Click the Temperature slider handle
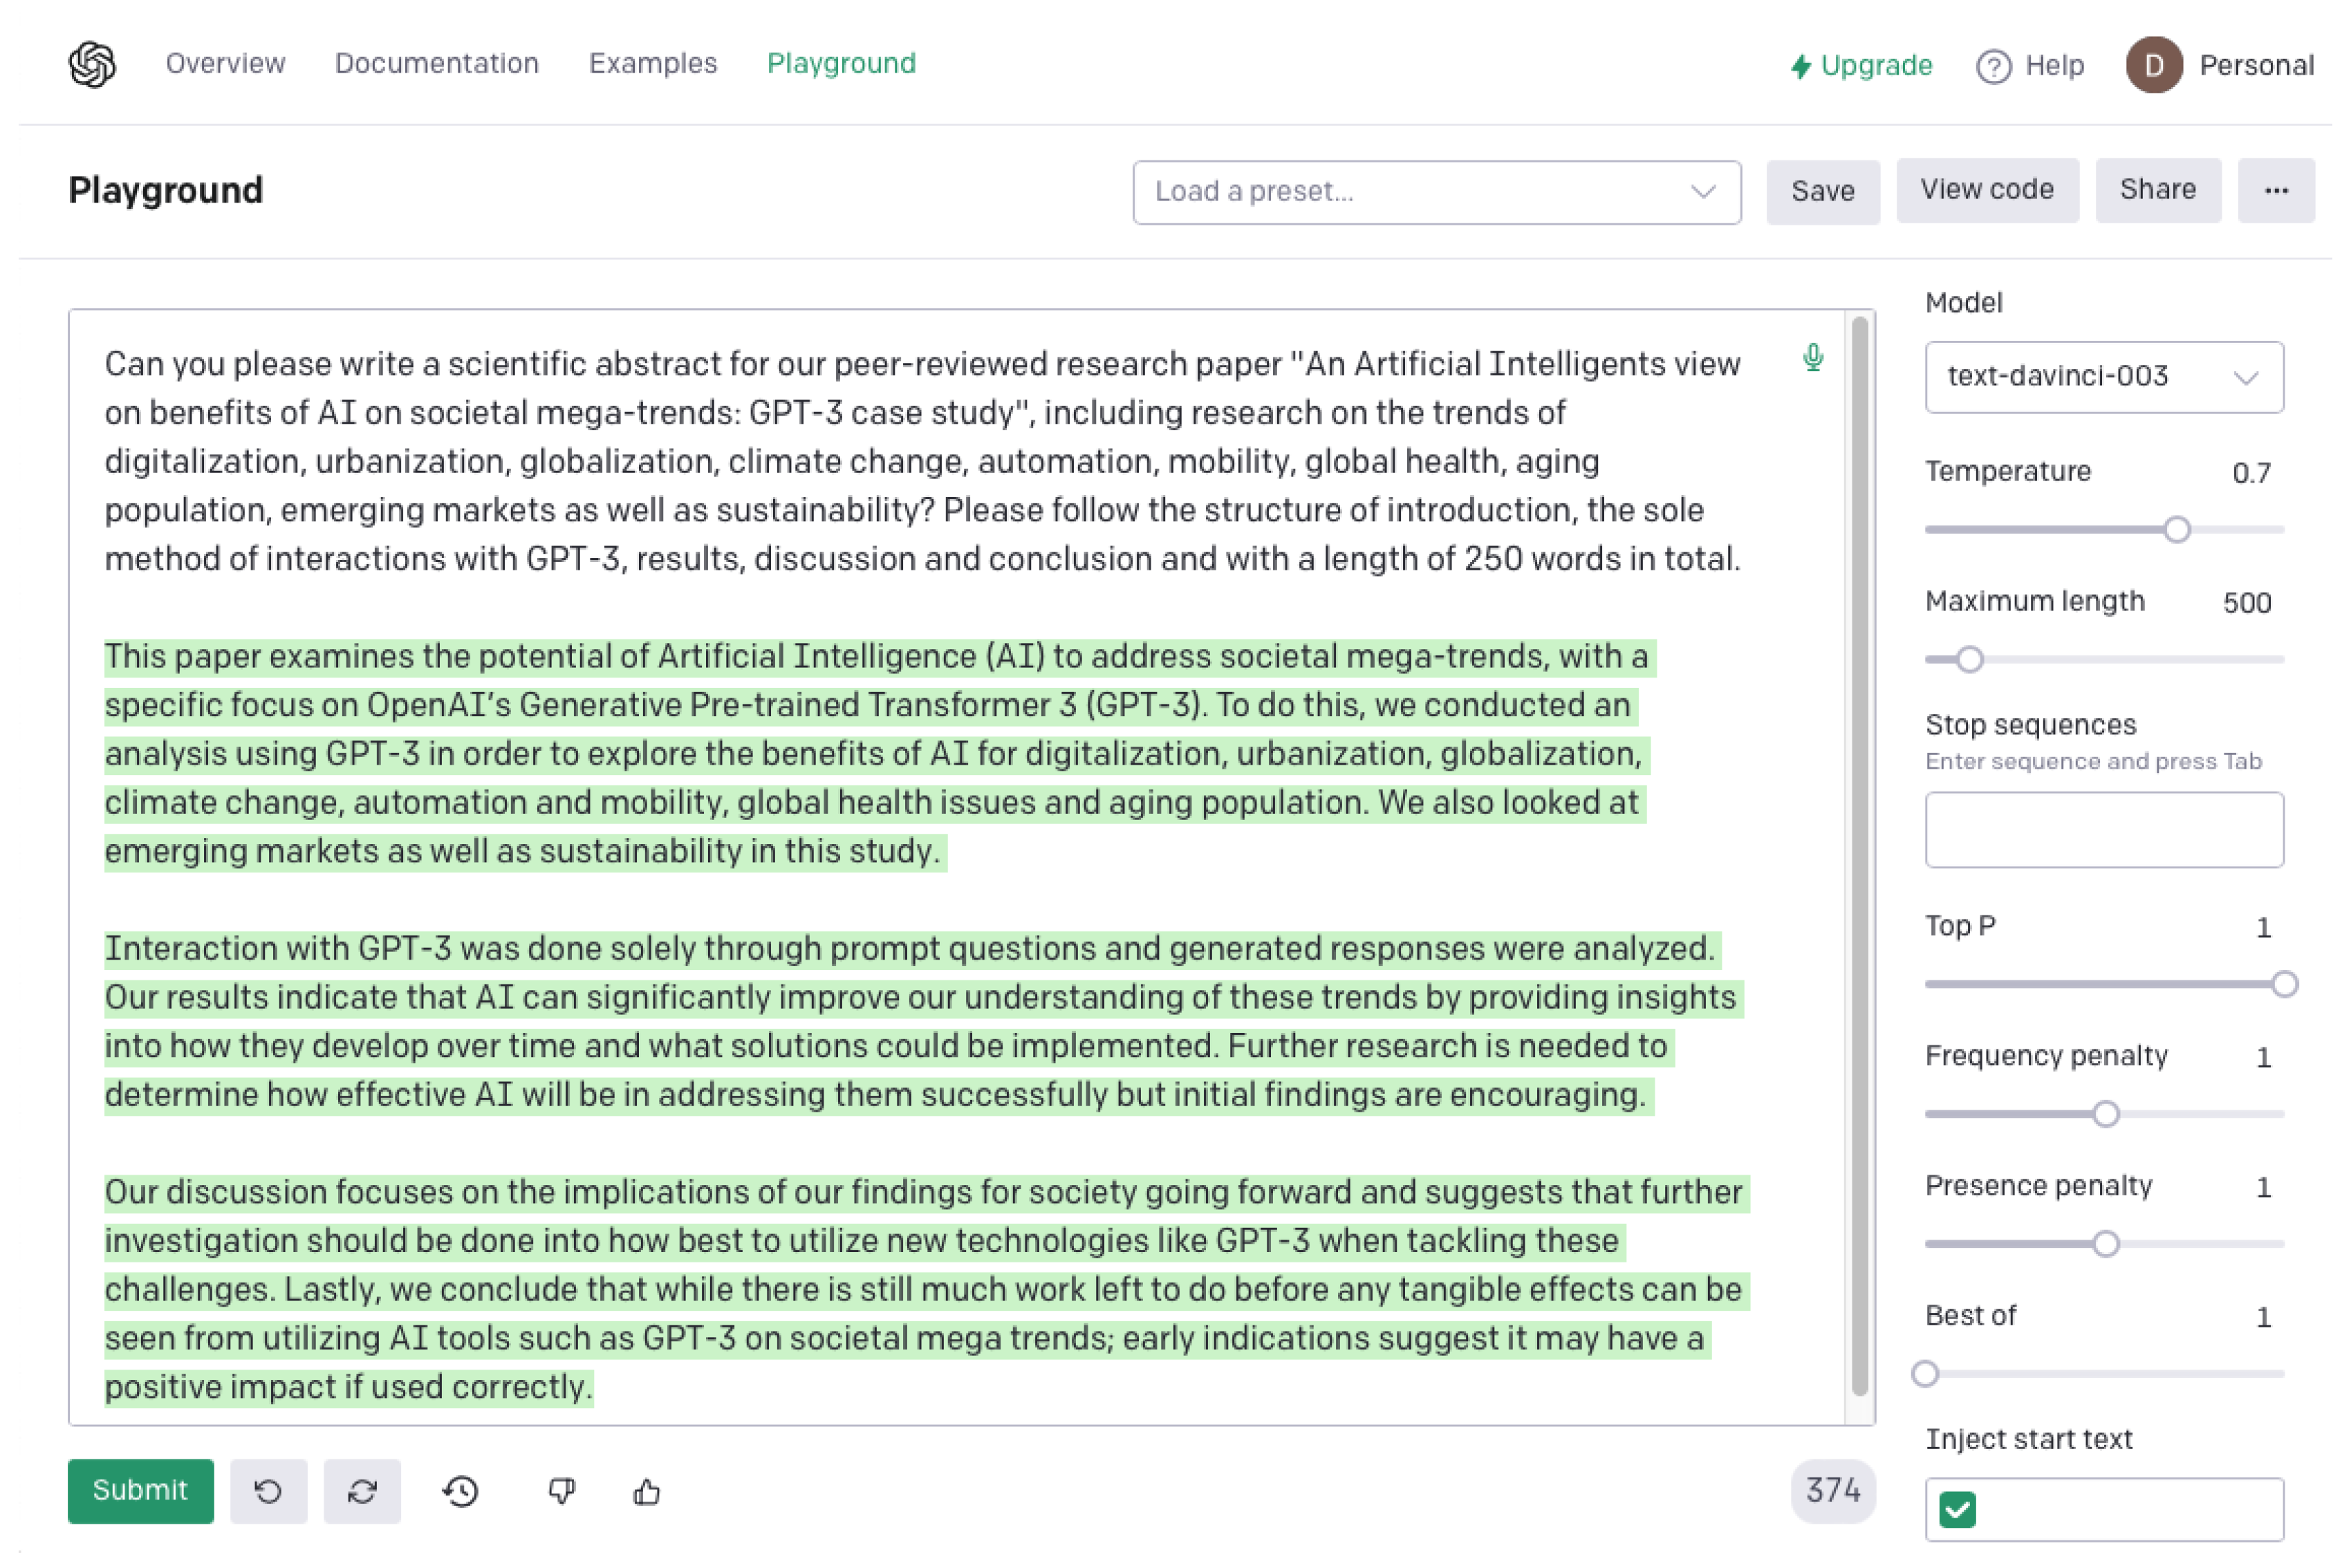Image resolution: width=2351 pixels, height=1568 pixels. pyautogui.click(x=2176, y=529)
